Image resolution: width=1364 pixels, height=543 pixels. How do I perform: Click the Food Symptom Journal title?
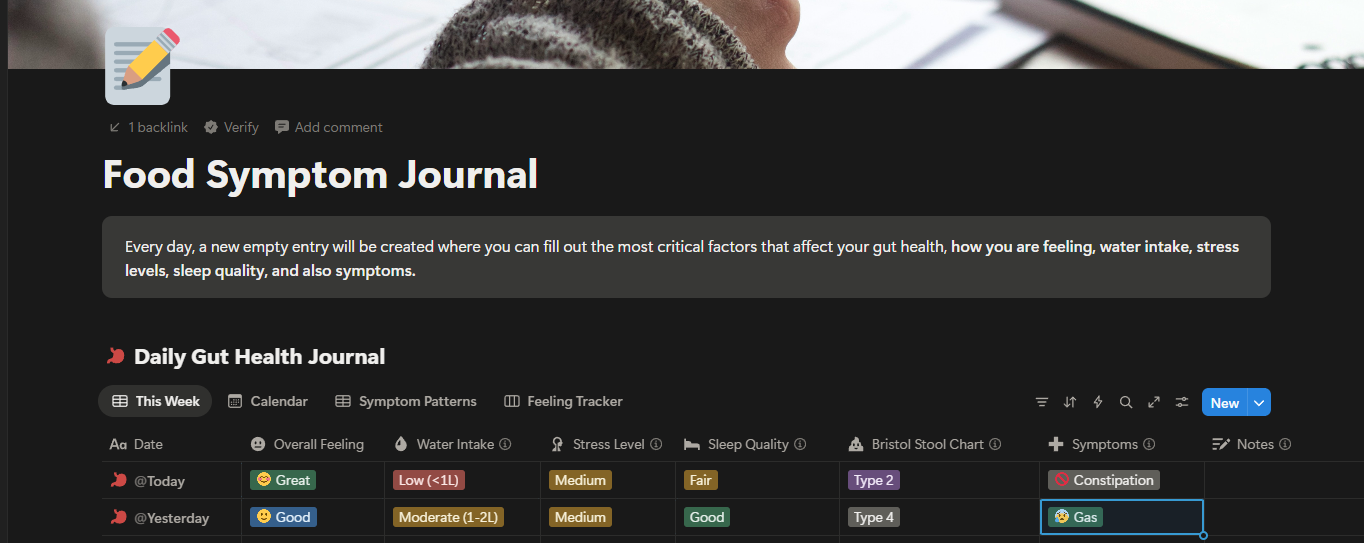[320, 174]
